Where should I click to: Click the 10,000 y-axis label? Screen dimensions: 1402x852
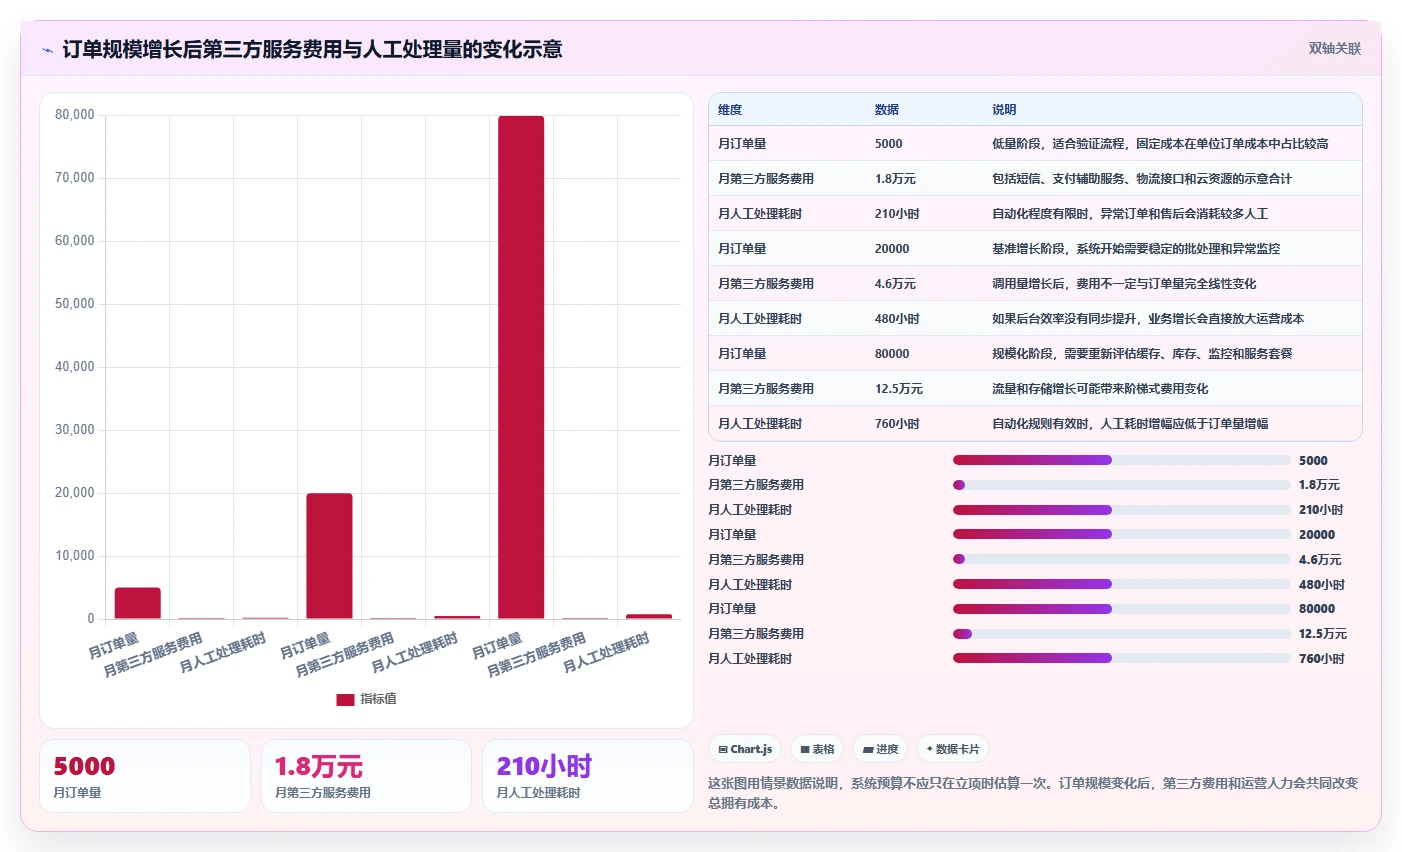point(75,556)
